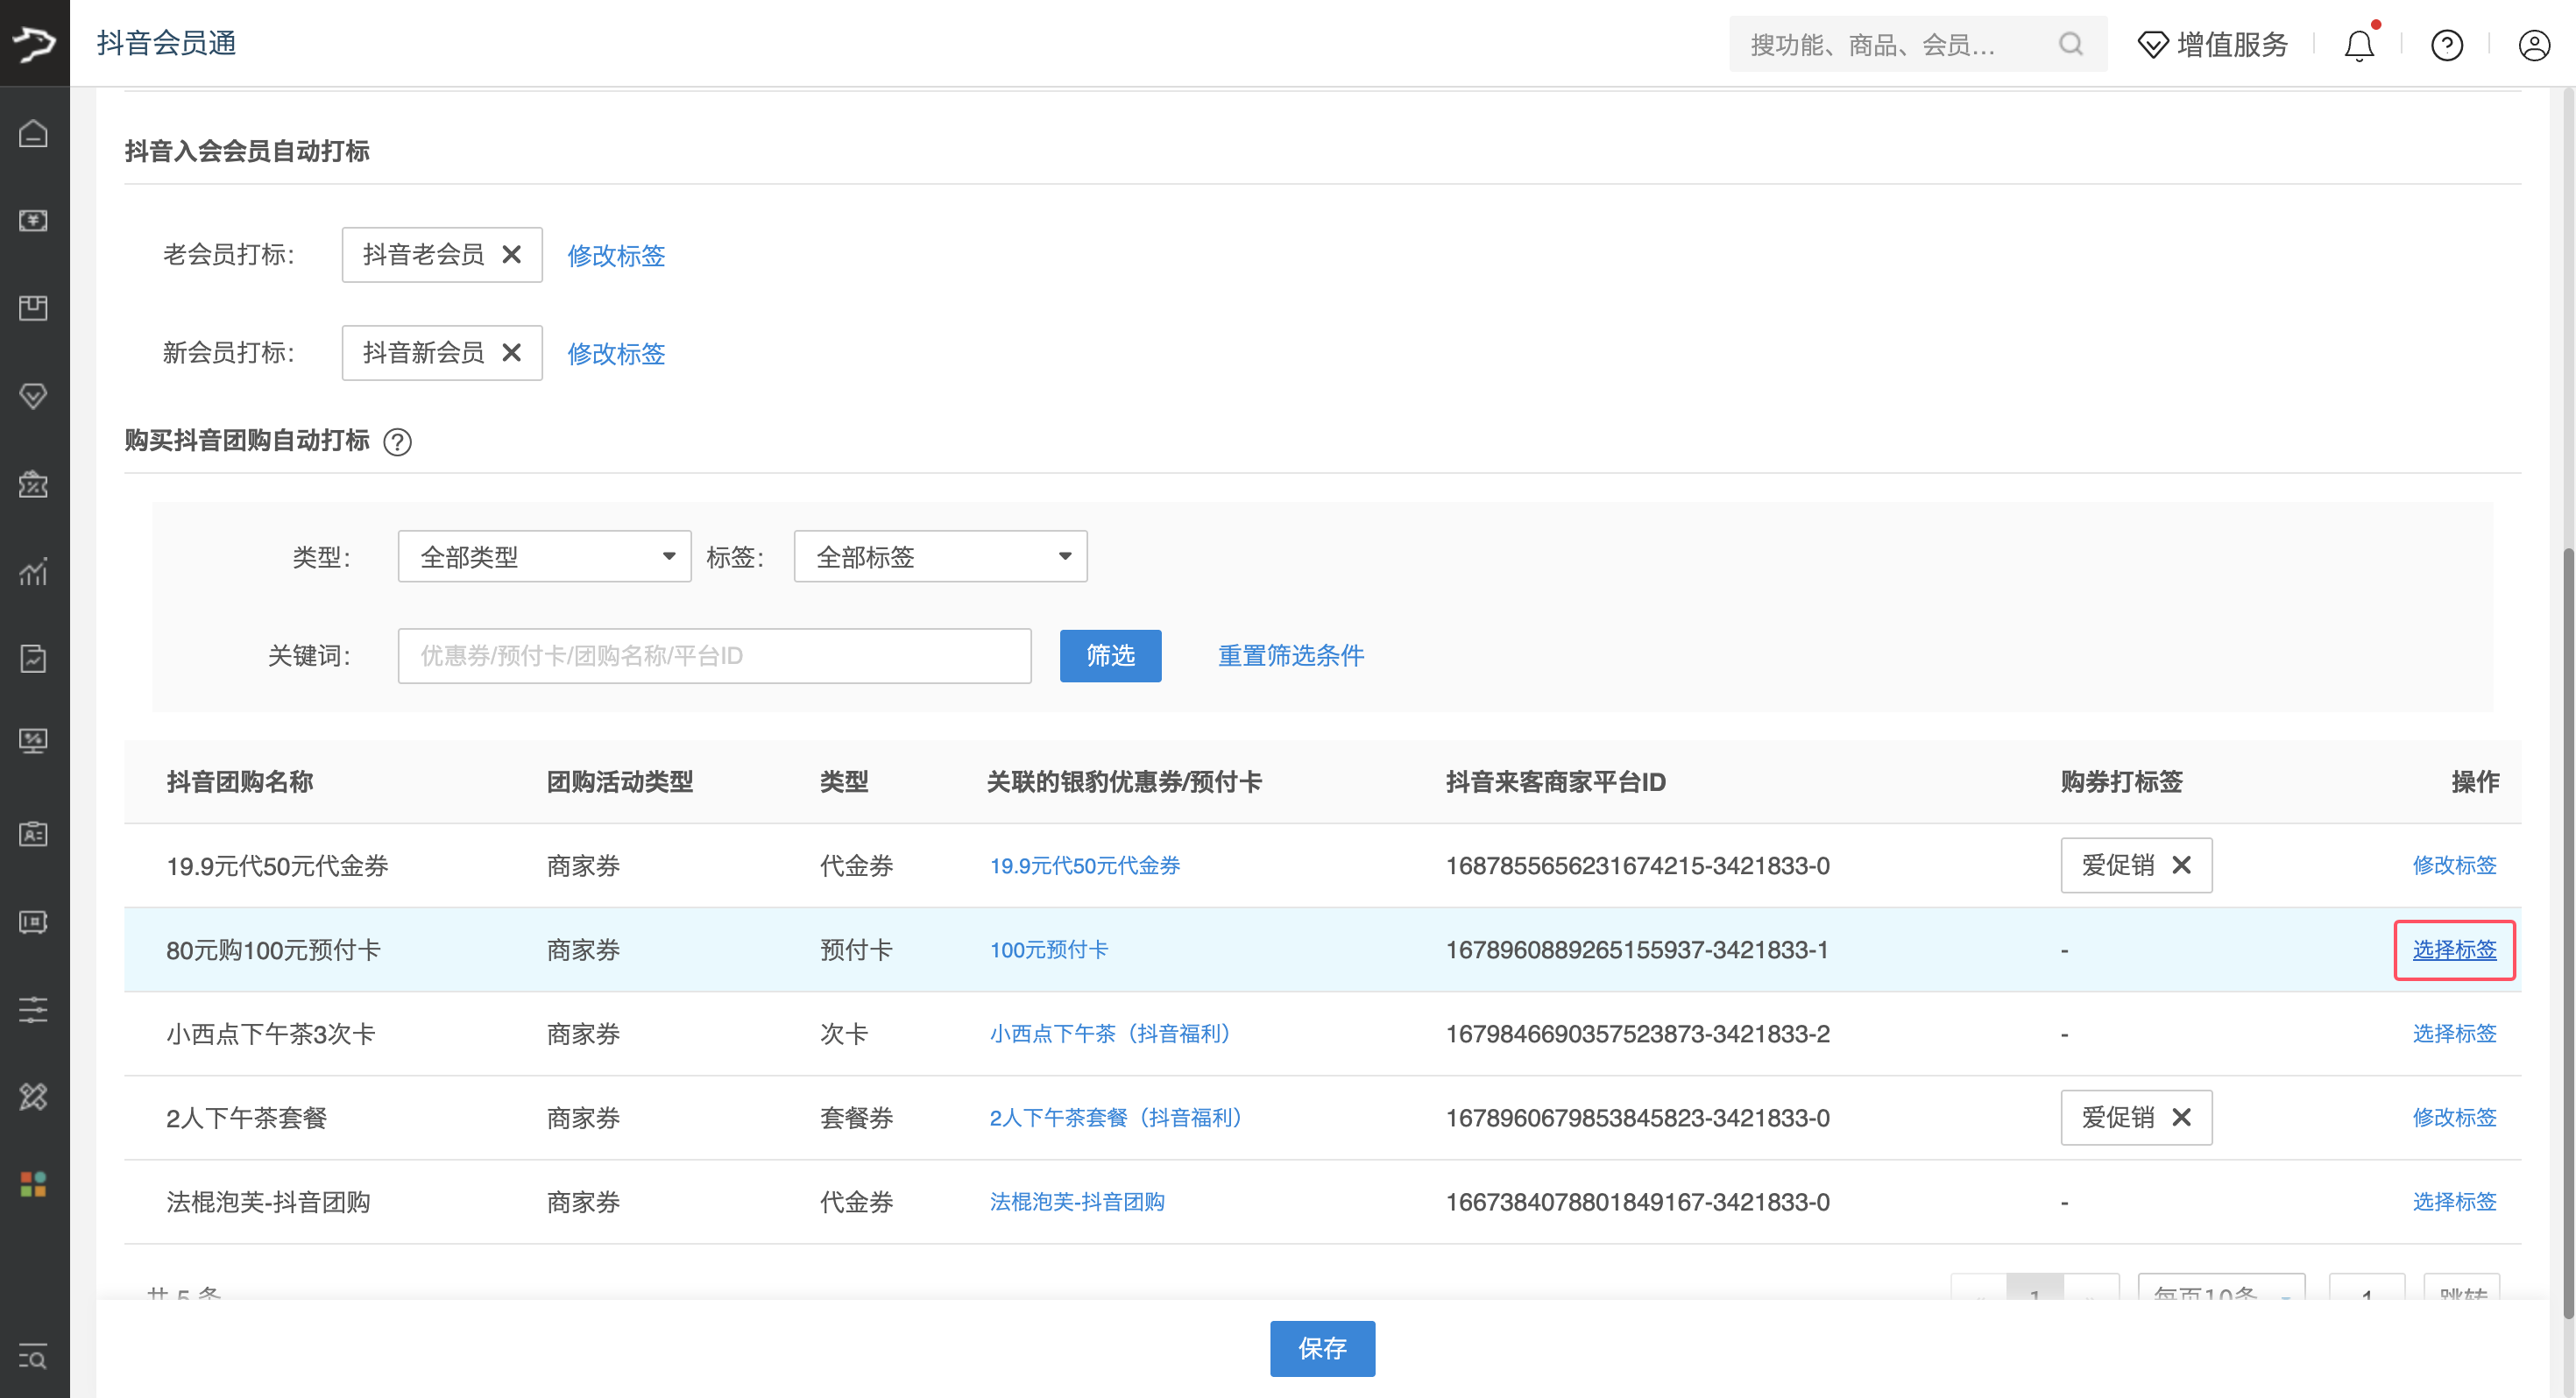2576x1398 pixels.
Task: Open 增值服务 in the header
Action: [x=2212, y=45]
